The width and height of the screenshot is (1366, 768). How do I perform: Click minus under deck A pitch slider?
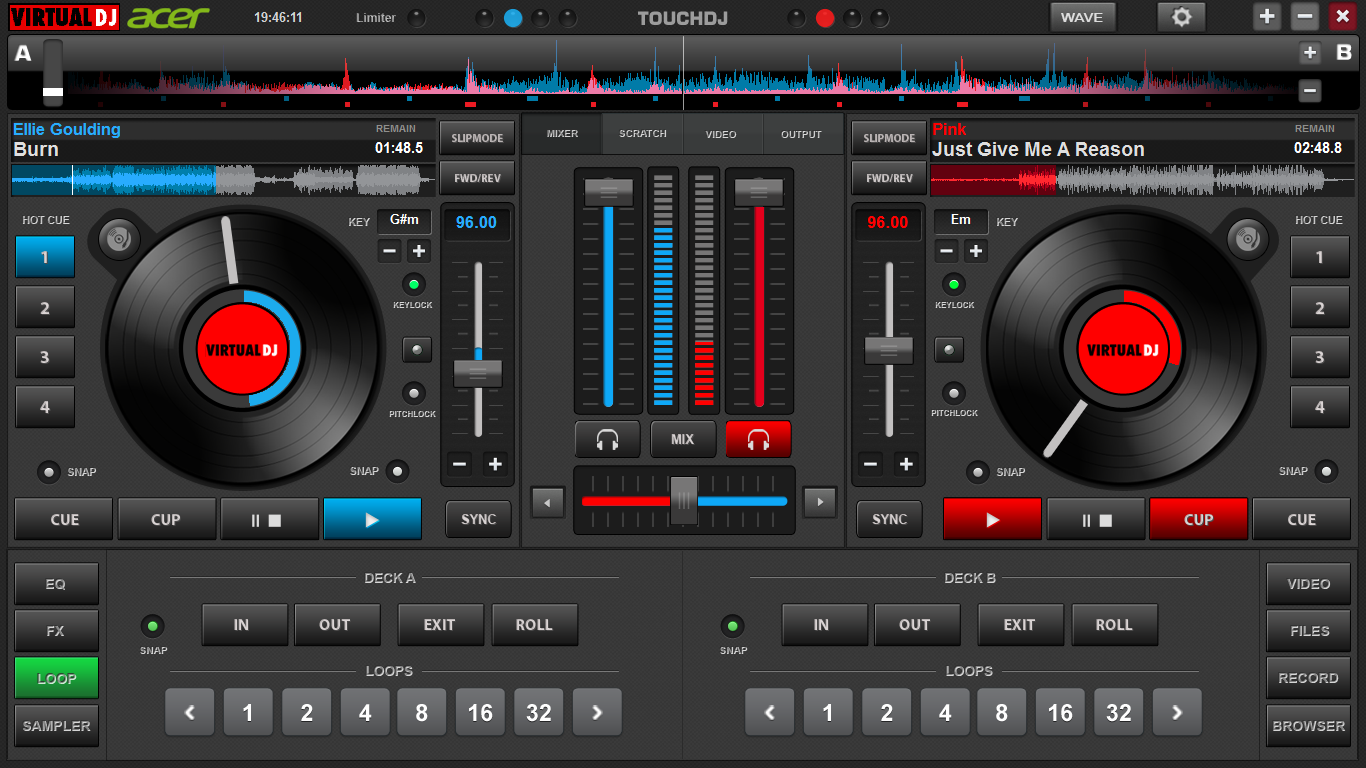[x=460, y=464]
